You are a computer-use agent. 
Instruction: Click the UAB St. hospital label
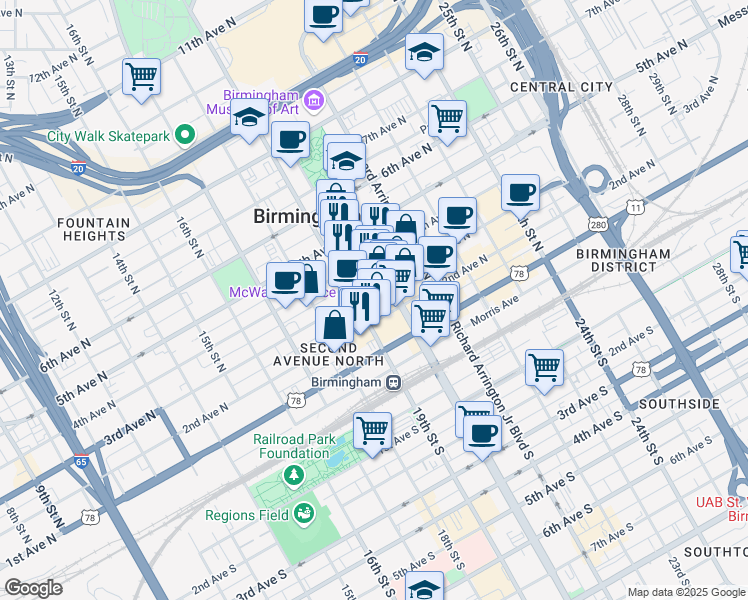[721, 509]
